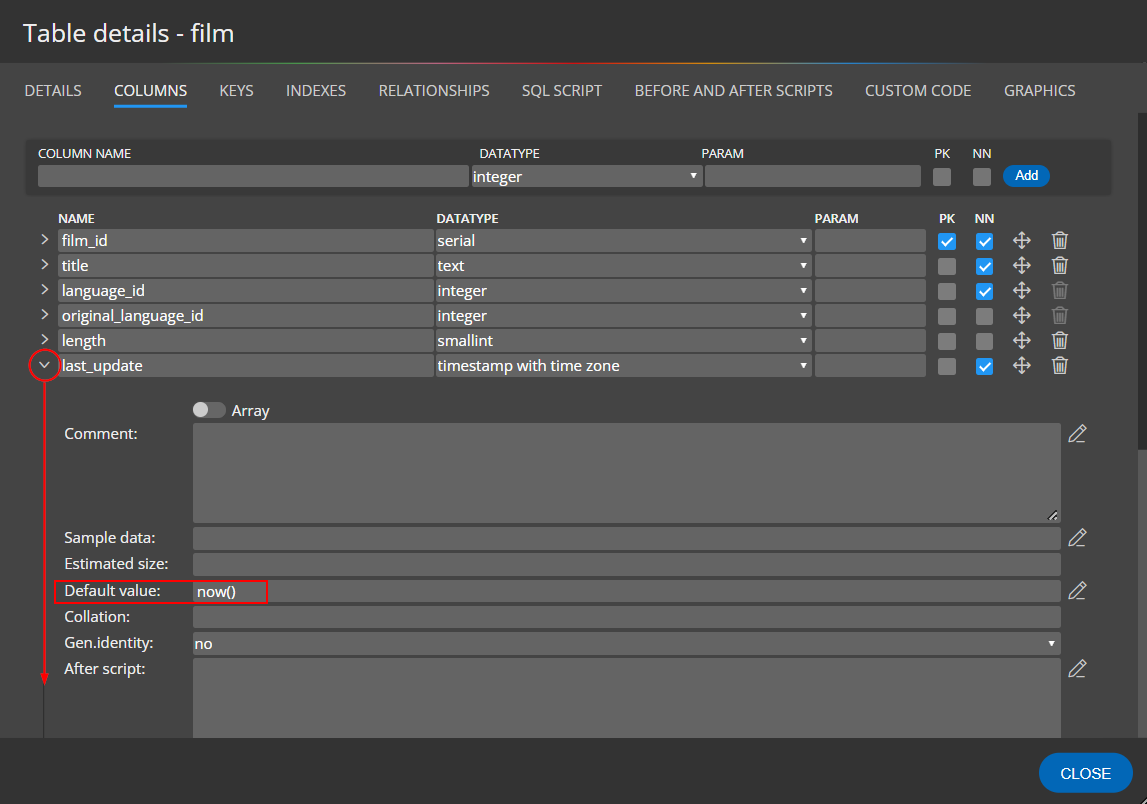Edit Default value with the pencil icon

[x=1077, y=590]
